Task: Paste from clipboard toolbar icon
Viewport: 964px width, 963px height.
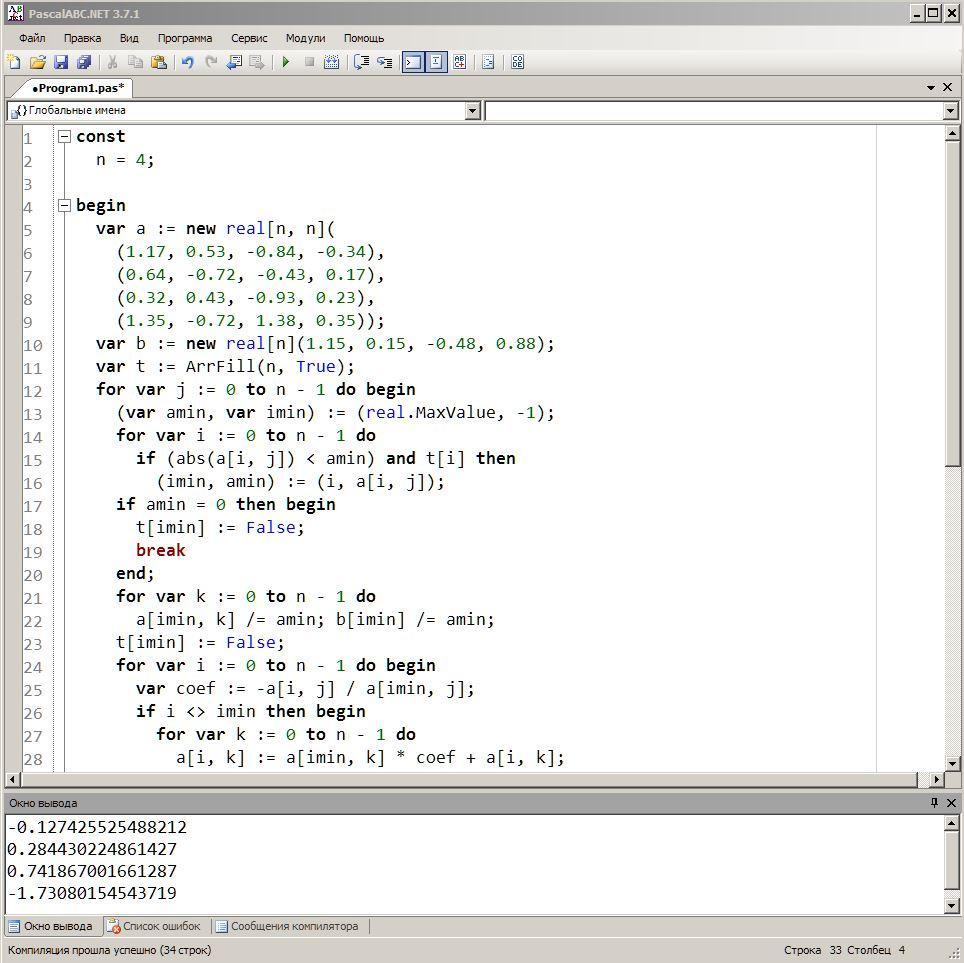Action: pyautogui.click(x=159, y=62)
